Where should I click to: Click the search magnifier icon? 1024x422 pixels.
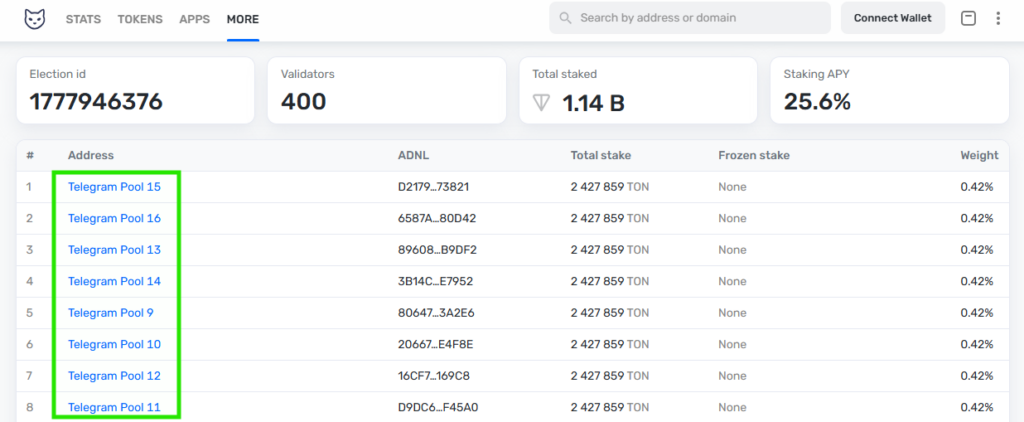point(566,18)
